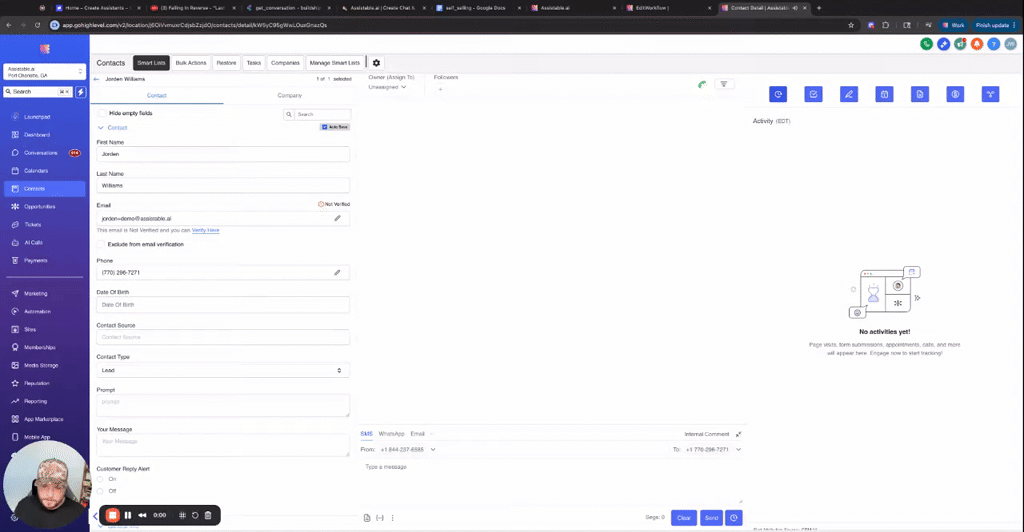
Task: Collapse the Contact section chevron
Action: click(101, 128)
